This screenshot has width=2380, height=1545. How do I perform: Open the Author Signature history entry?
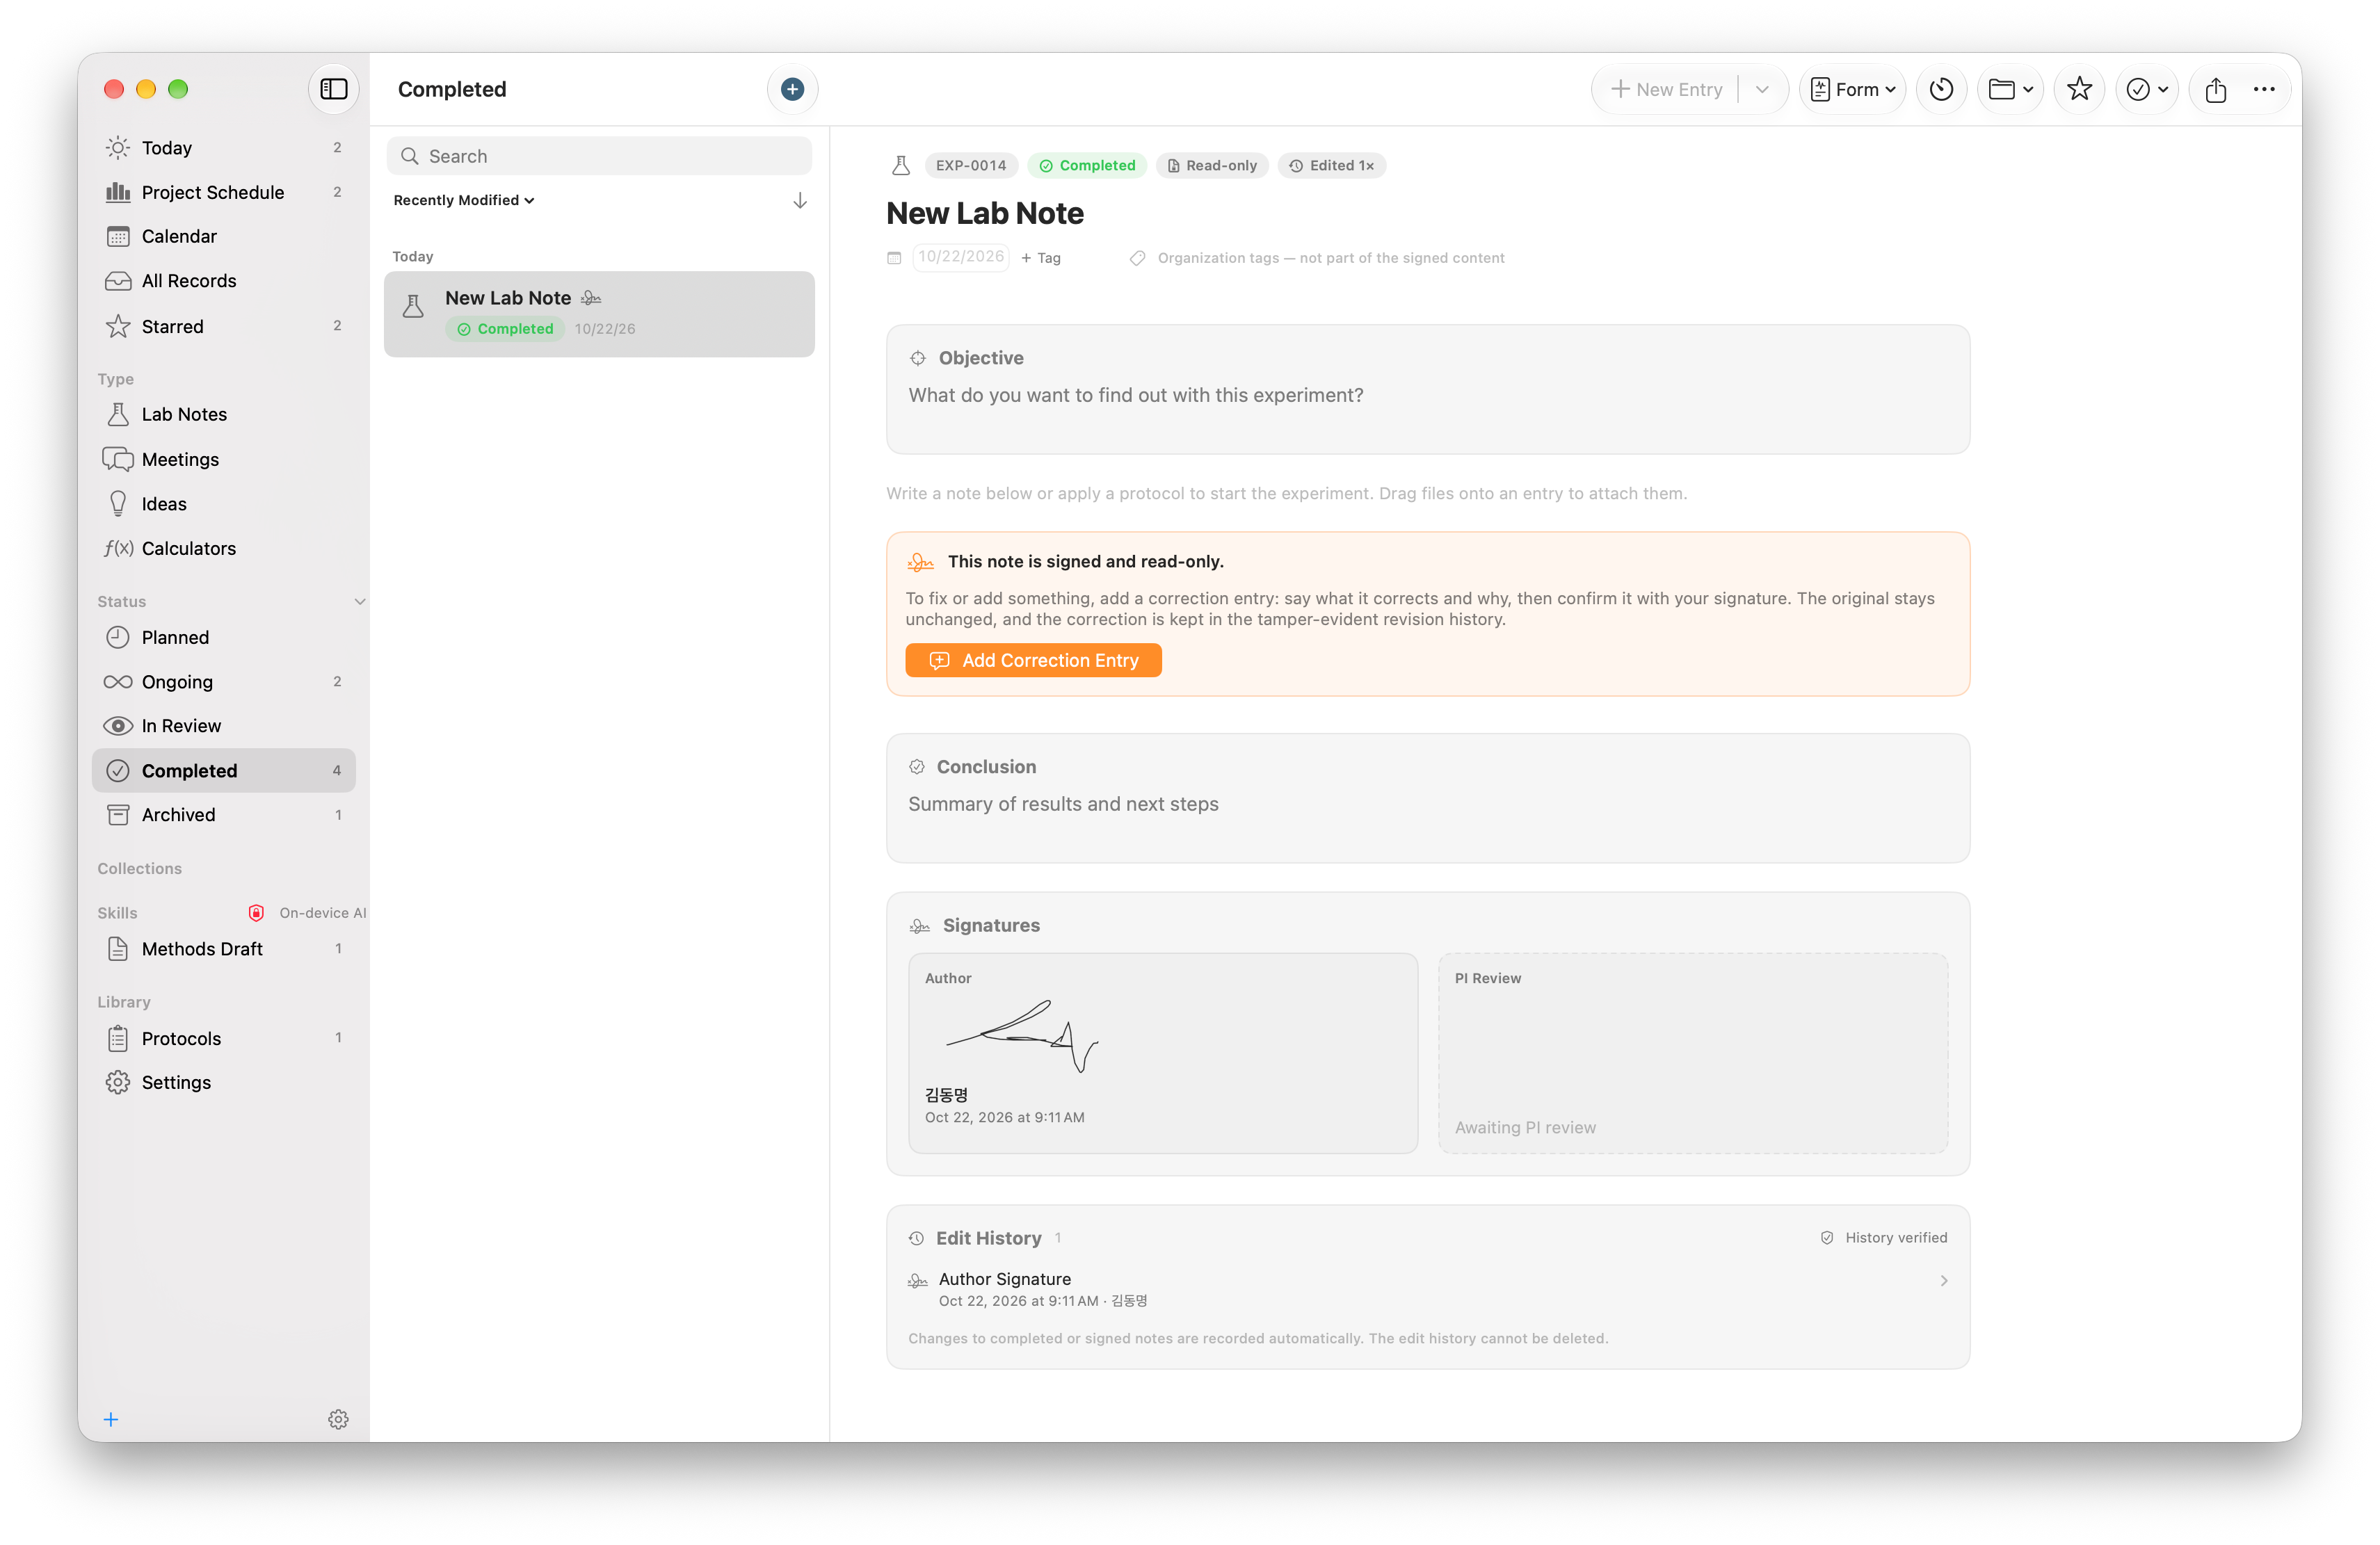tap(1427, 1289)
